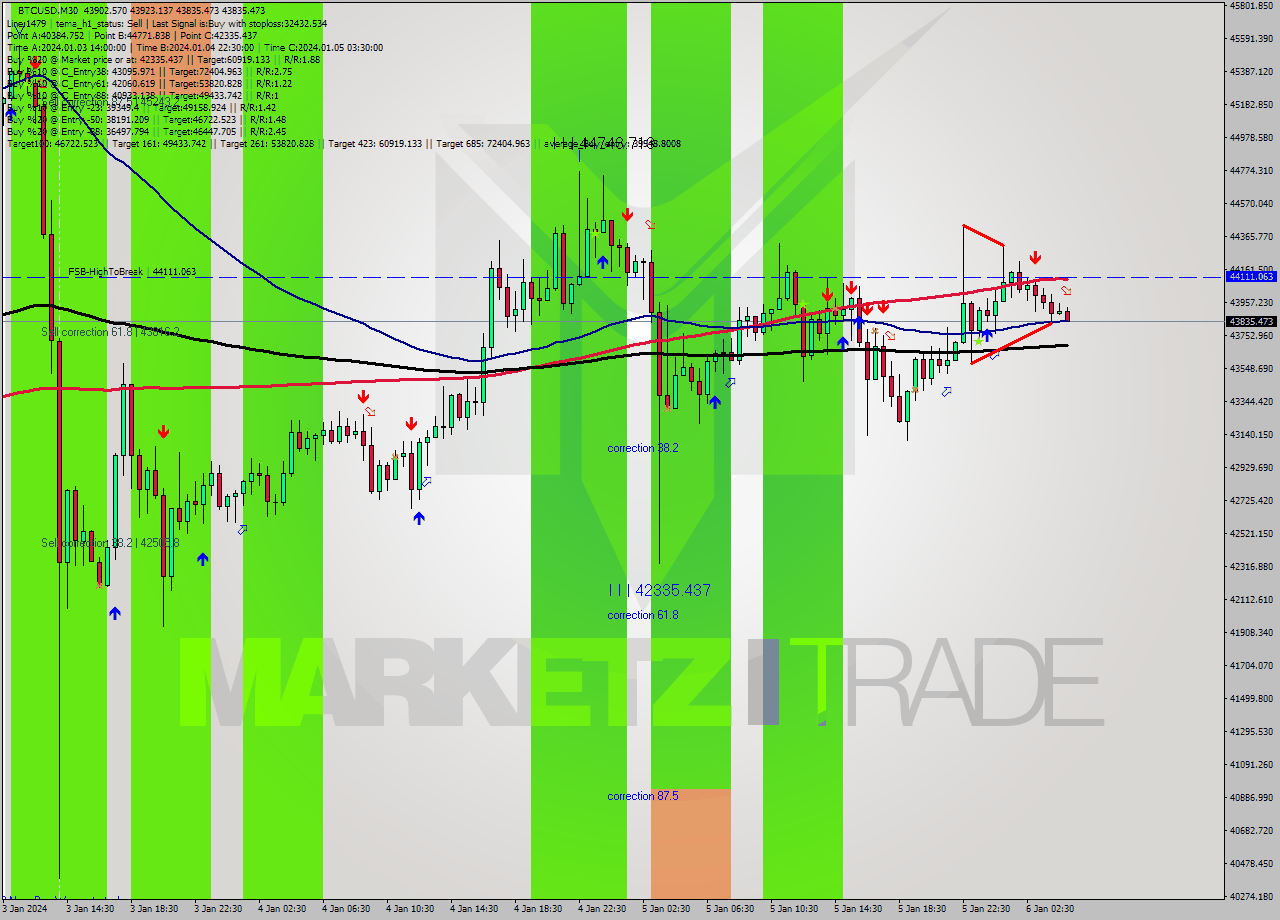Click 43344.420 on the price axis
Viewport: 1280px width, 920px height.
1251,401
